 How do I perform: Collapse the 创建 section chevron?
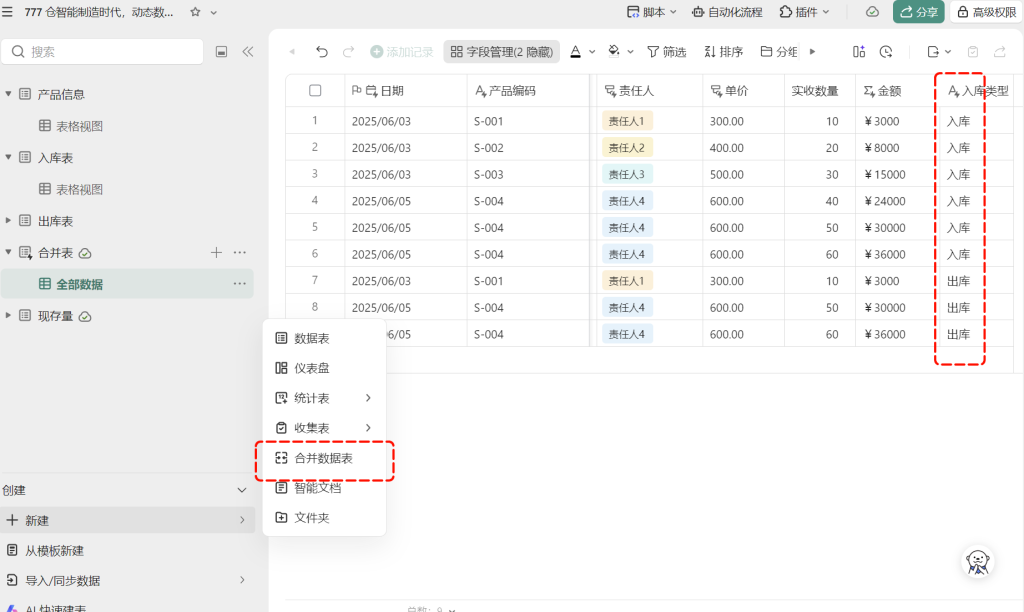[x=242, y=491]
